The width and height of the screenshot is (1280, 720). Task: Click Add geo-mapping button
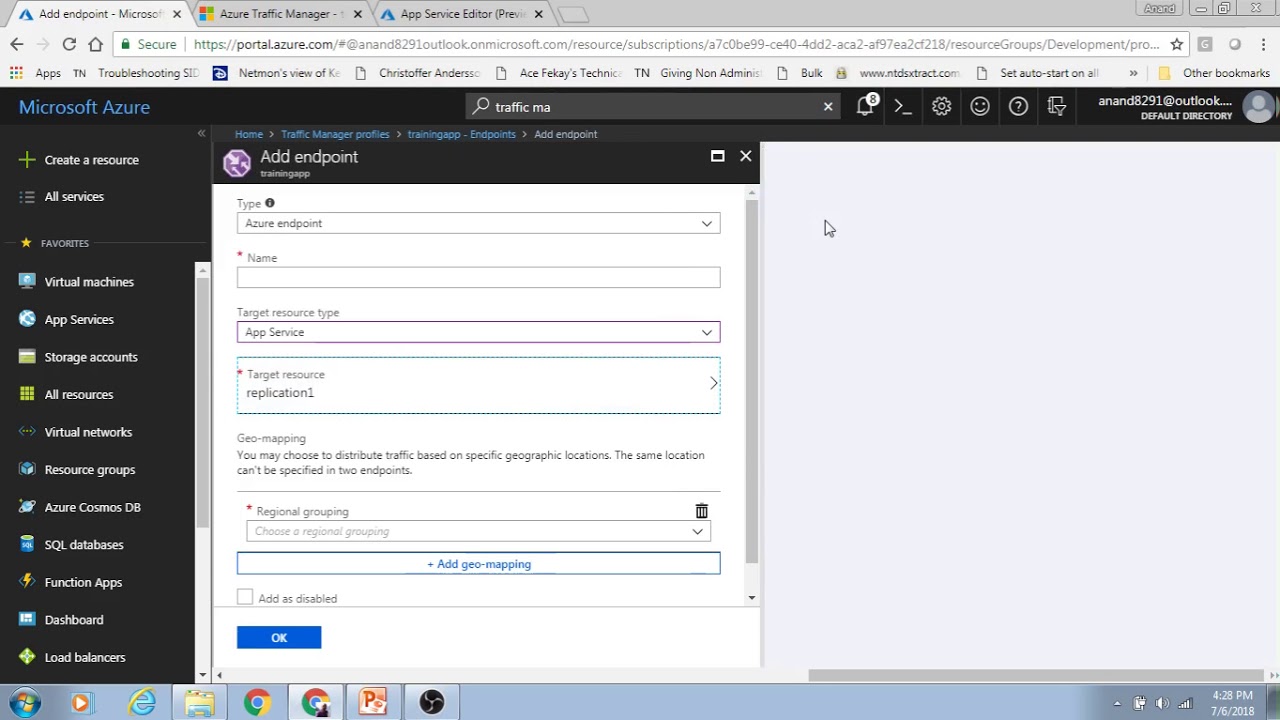478,564
